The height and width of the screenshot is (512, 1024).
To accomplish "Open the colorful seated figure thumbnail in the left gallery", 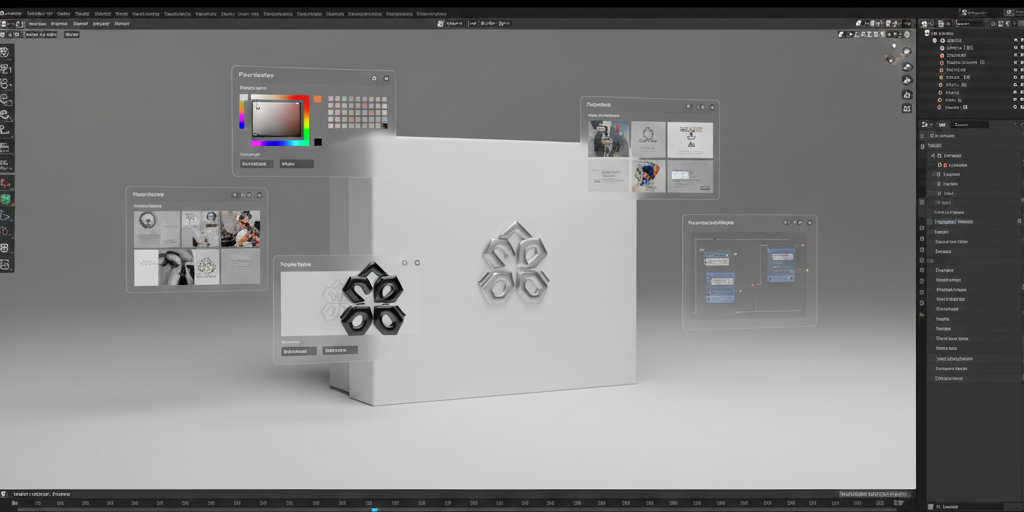I will click(240, 229).
